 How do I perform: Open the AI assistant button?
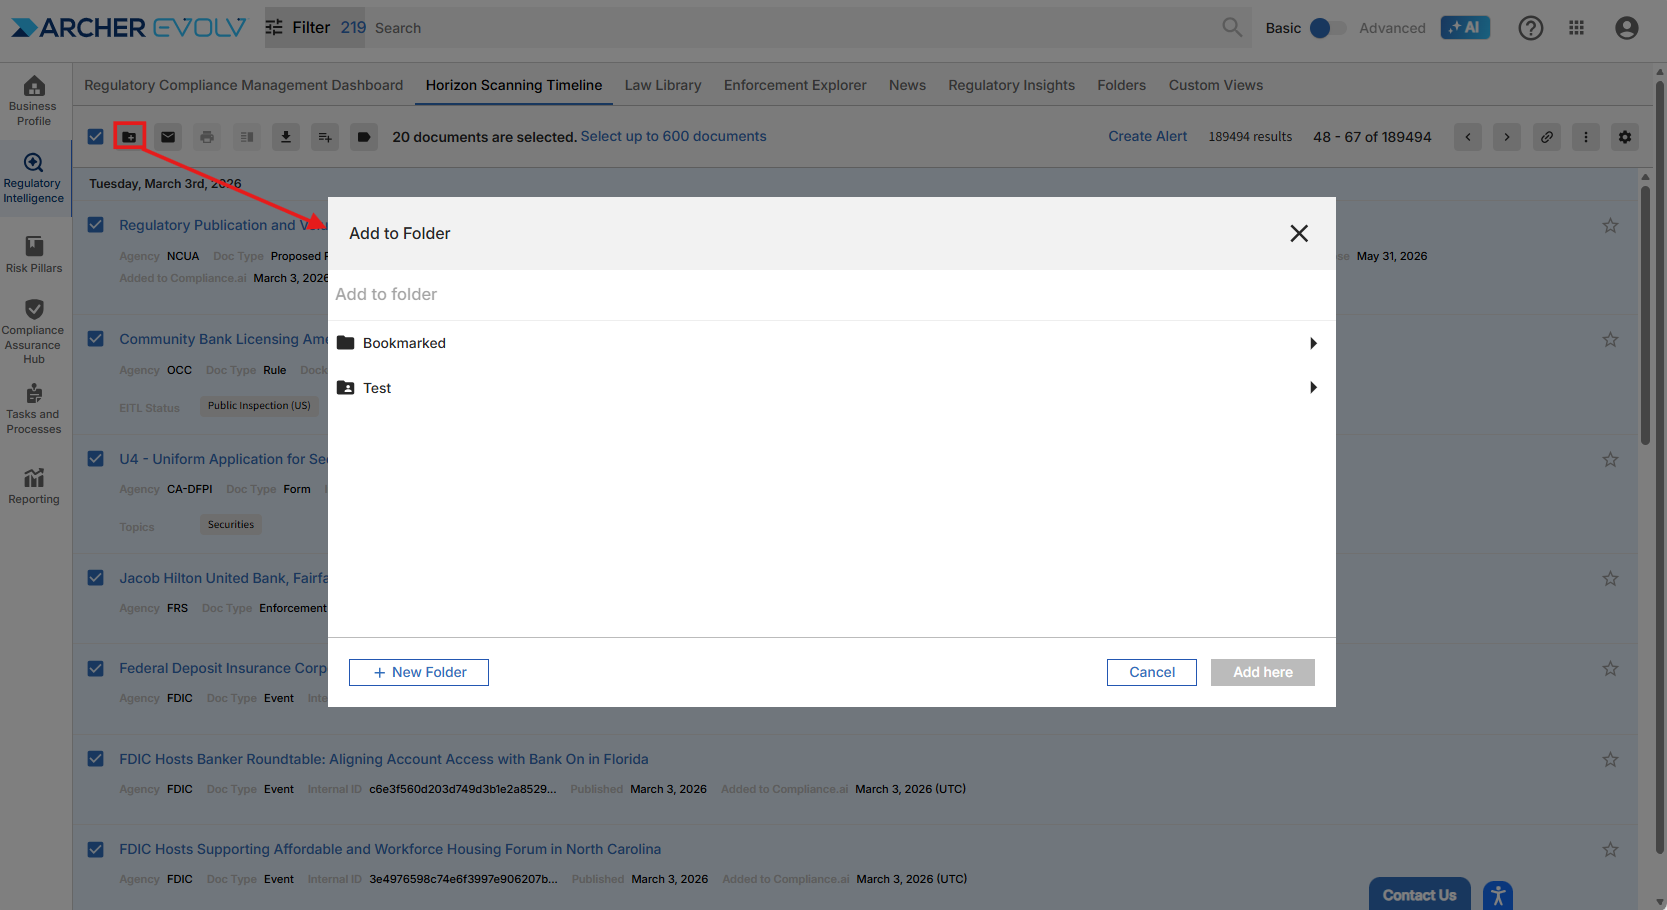point(1464,28)
